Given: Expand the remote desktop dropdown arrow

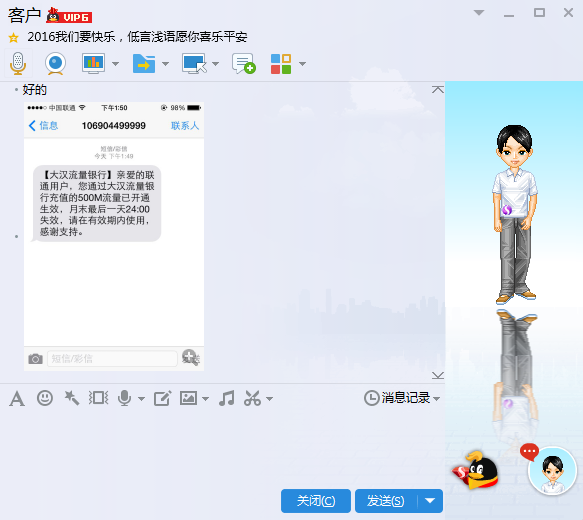Looking at the screenshot, I should tap(215, 64).
